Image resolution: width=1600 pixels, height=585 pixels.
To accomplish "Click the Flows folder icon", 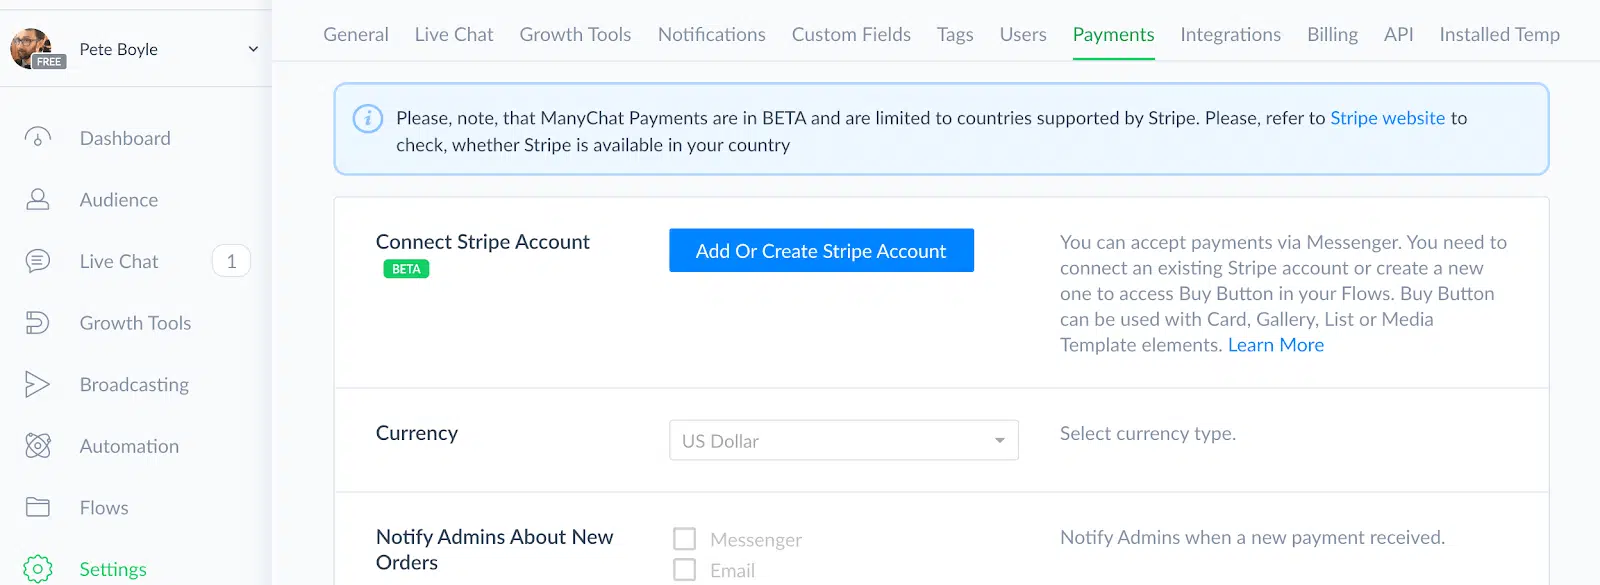I will point(38,508).
